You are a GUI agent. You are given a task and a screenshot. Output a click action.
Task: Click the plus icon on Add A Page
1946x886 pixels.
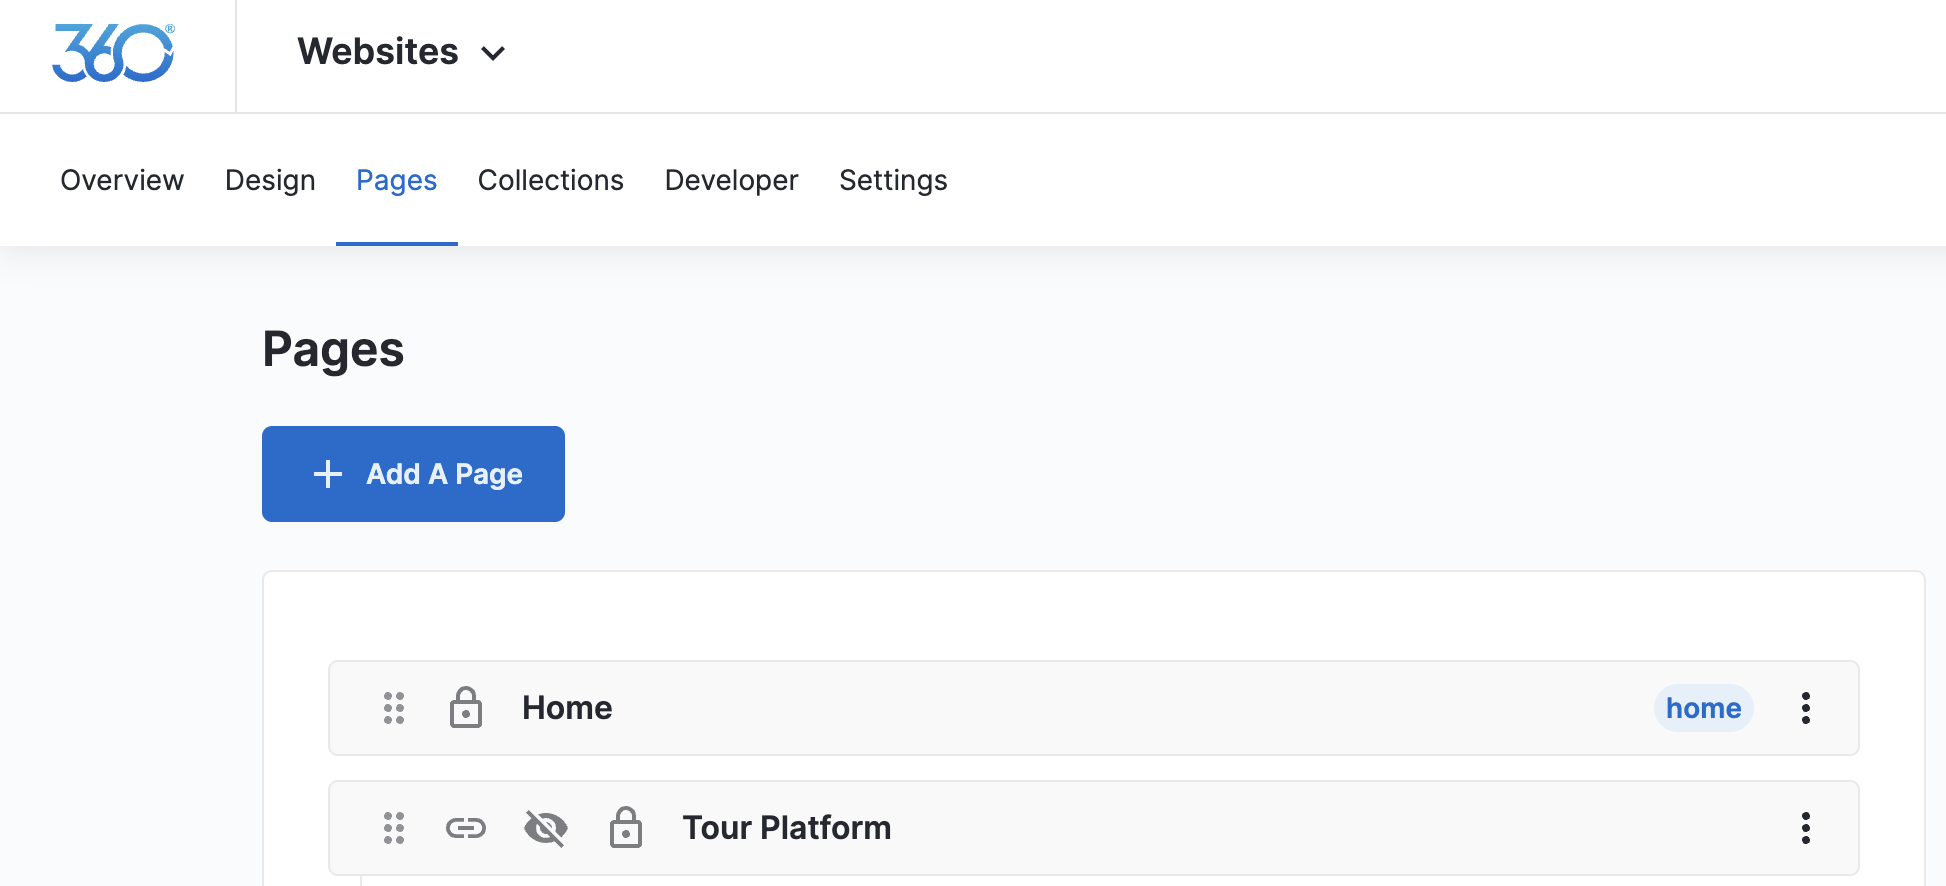[328, 474]
